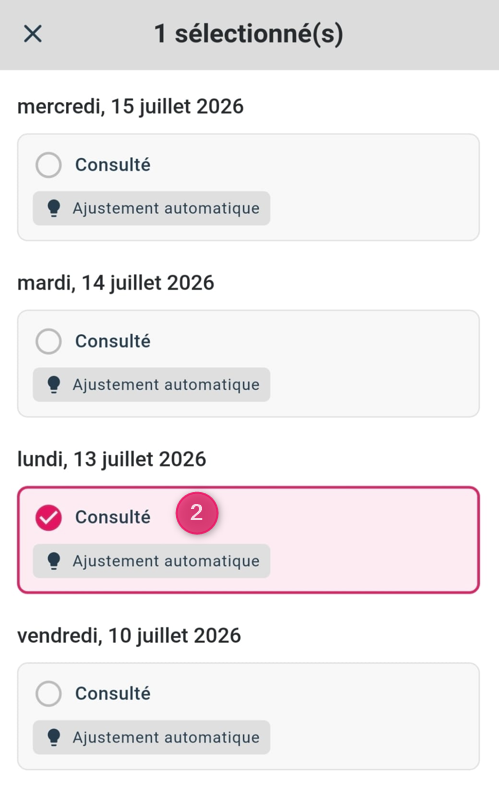The height and width of the screenshot is (800, 499).
Task: Tap Ajustement automatique tag on 14 juillet
Action: pyautogui.click(x=152, y=385)
